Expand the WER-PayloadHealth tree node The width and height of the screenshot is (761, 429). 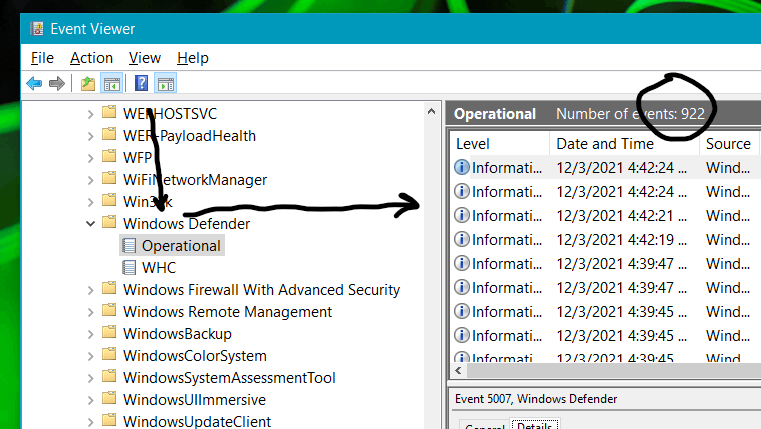click(90, 136)
